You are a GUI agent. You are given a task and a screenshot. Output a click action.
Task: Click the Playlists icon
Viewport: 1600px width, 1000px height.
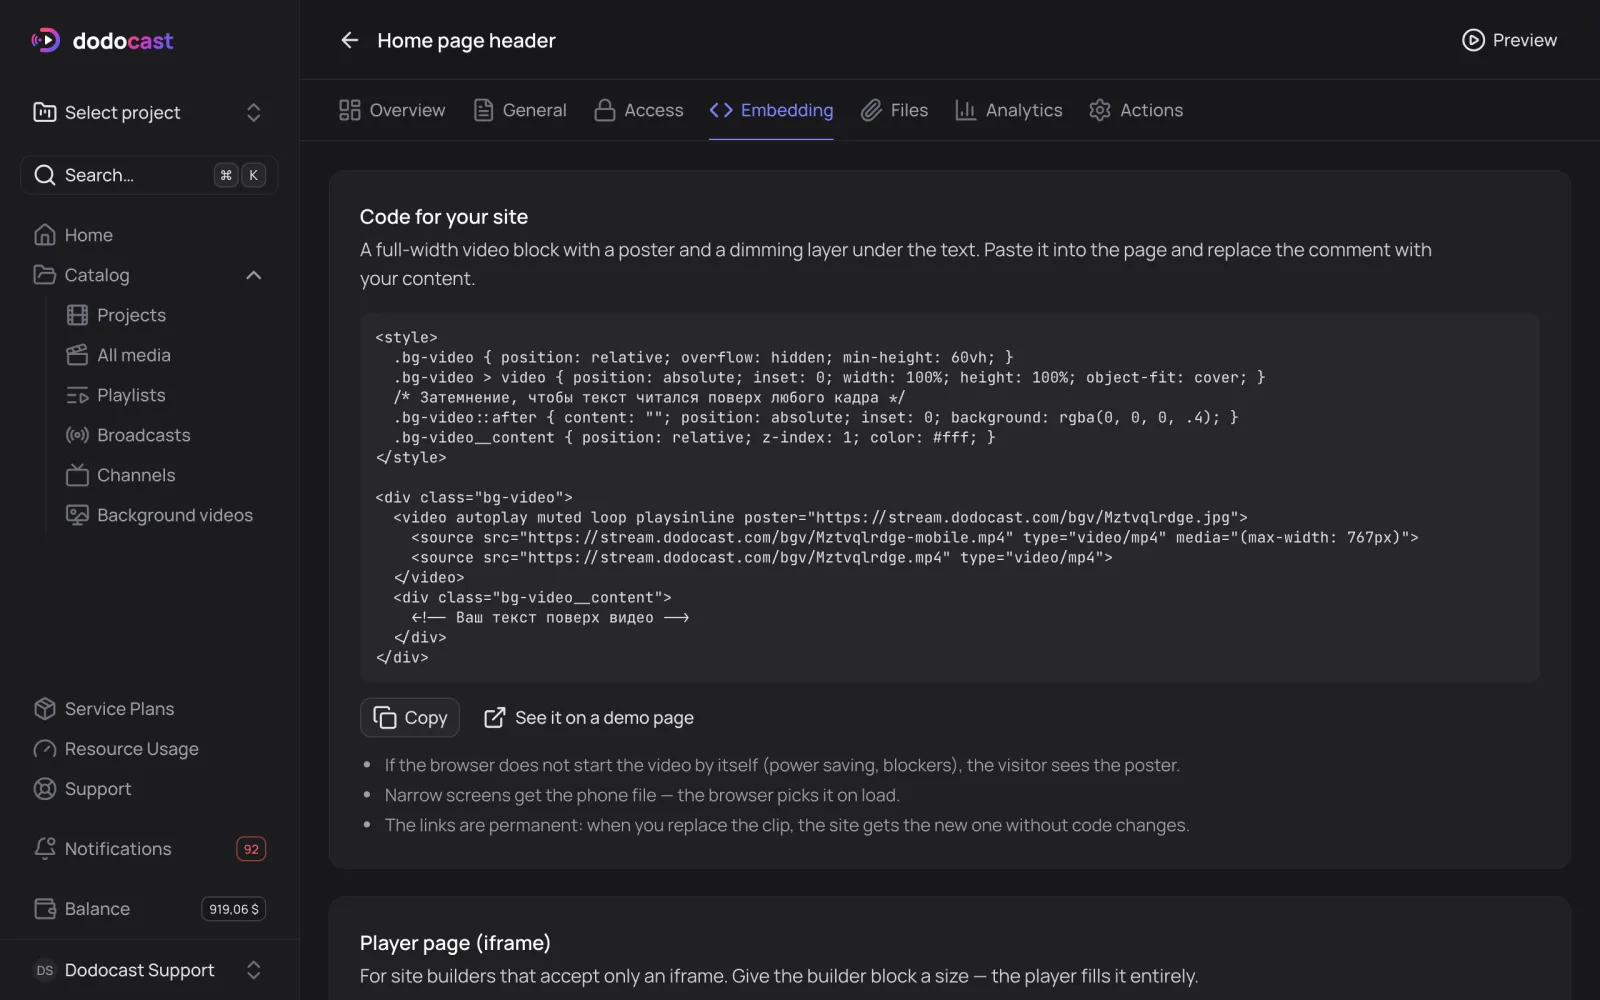click(x=77, y=395)
